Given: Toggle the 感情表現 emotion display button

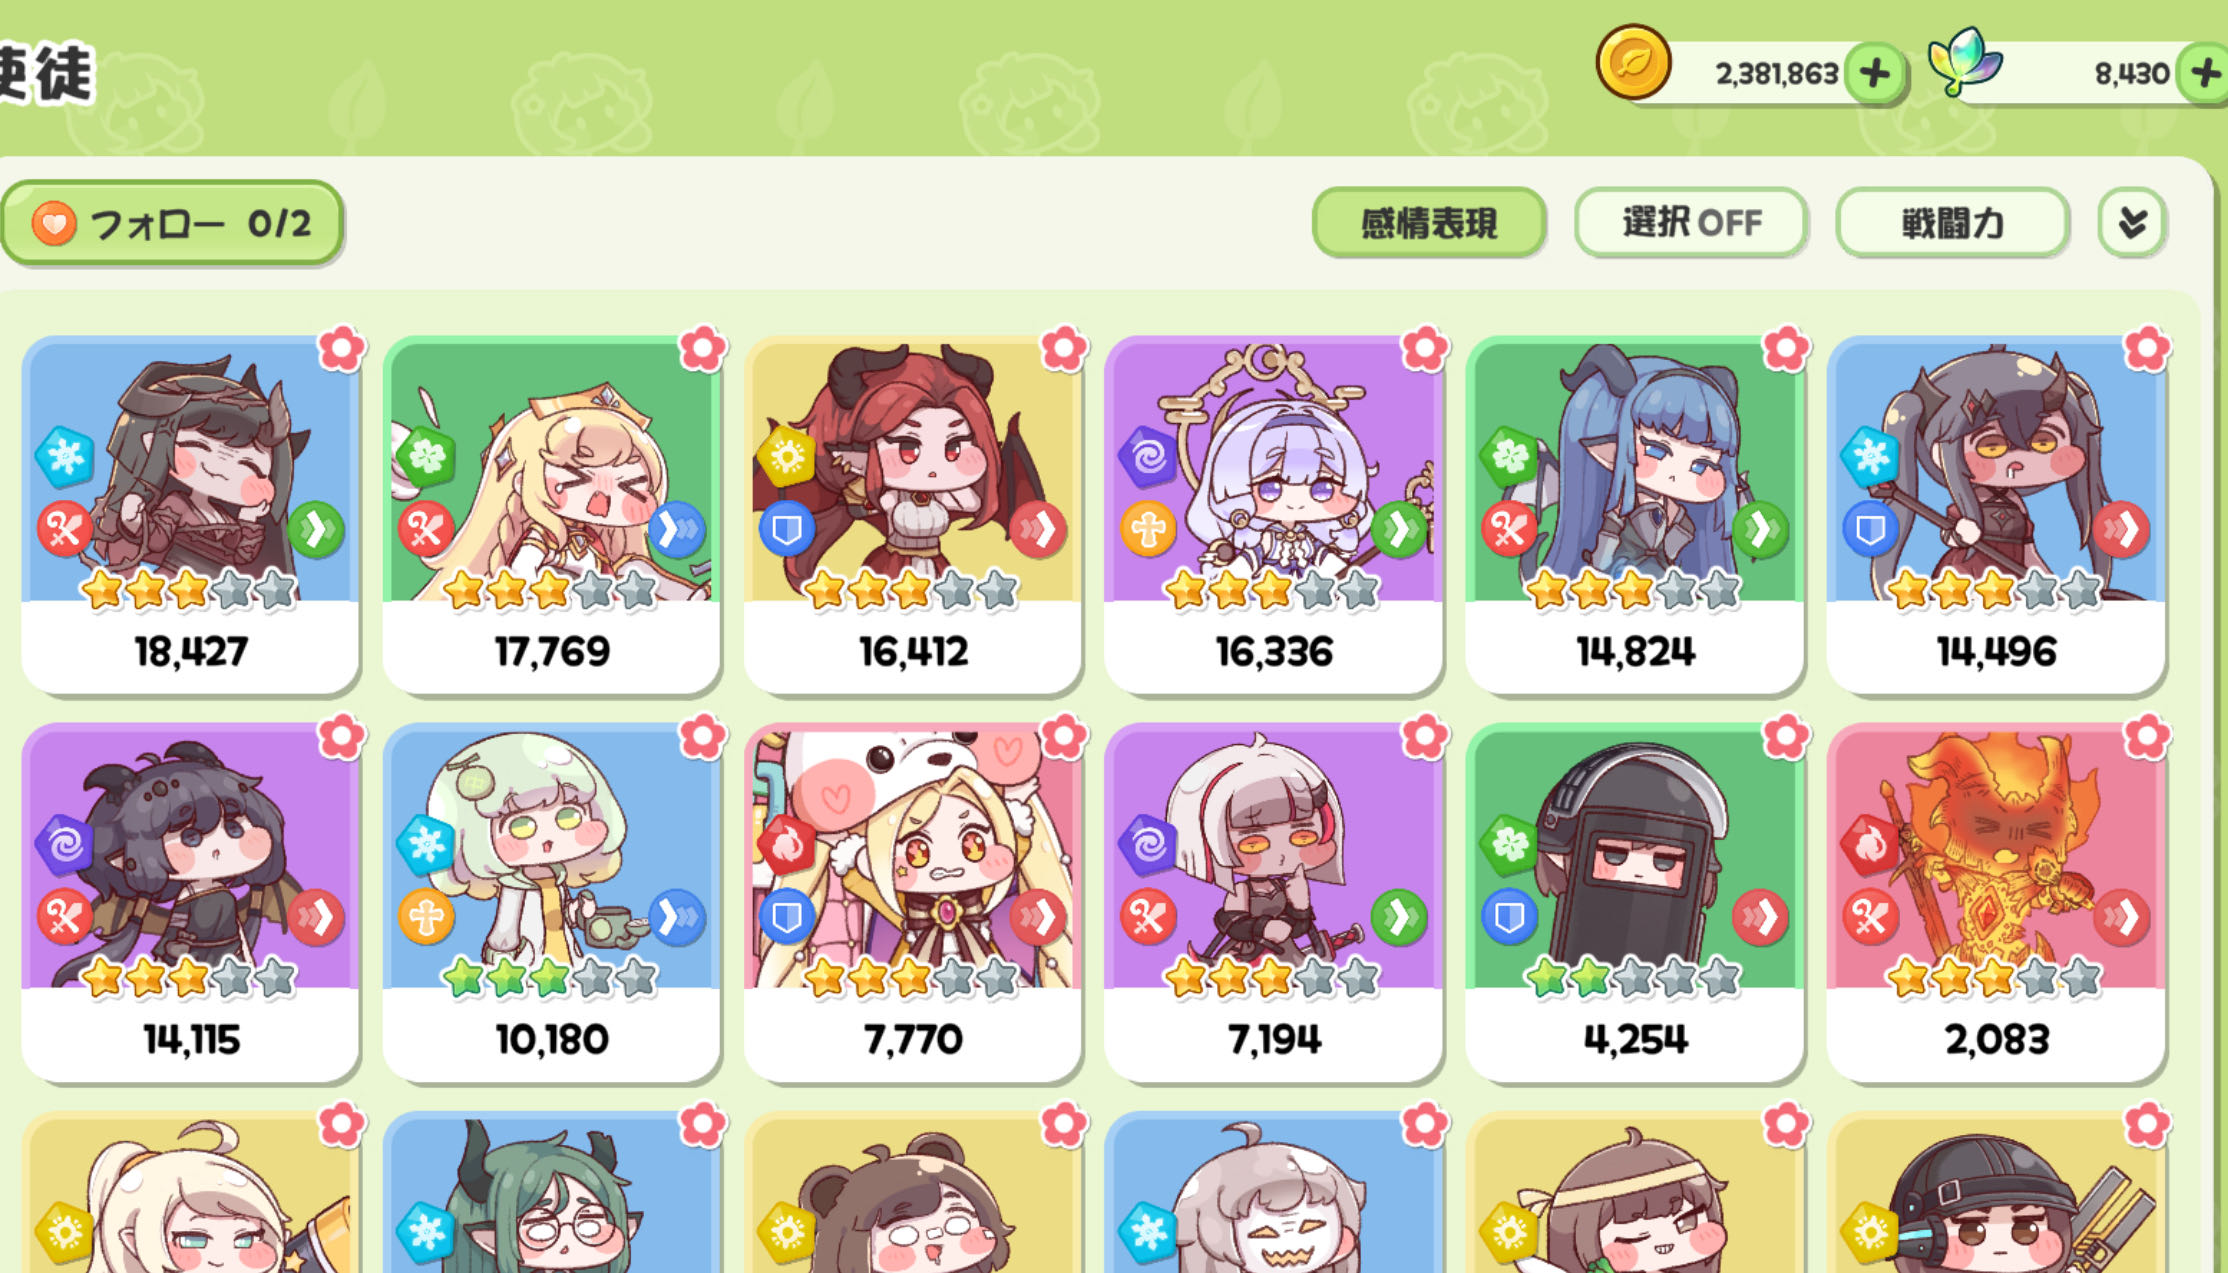Looking at the screenshot, I should [x=1429, y=222].
